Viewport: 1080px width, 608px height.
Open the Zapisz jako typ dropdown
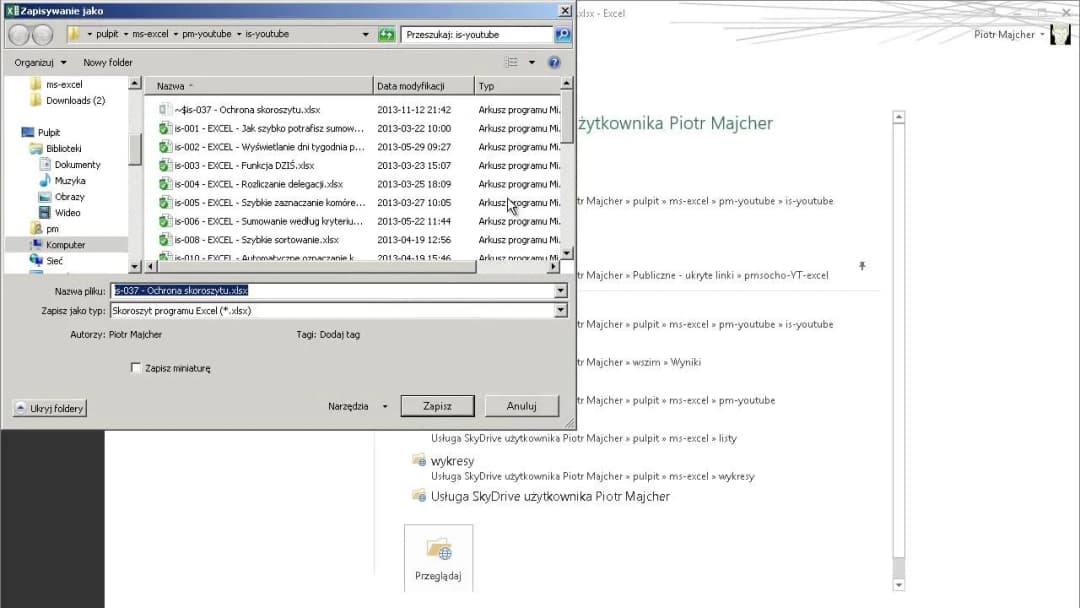[560, 310]
